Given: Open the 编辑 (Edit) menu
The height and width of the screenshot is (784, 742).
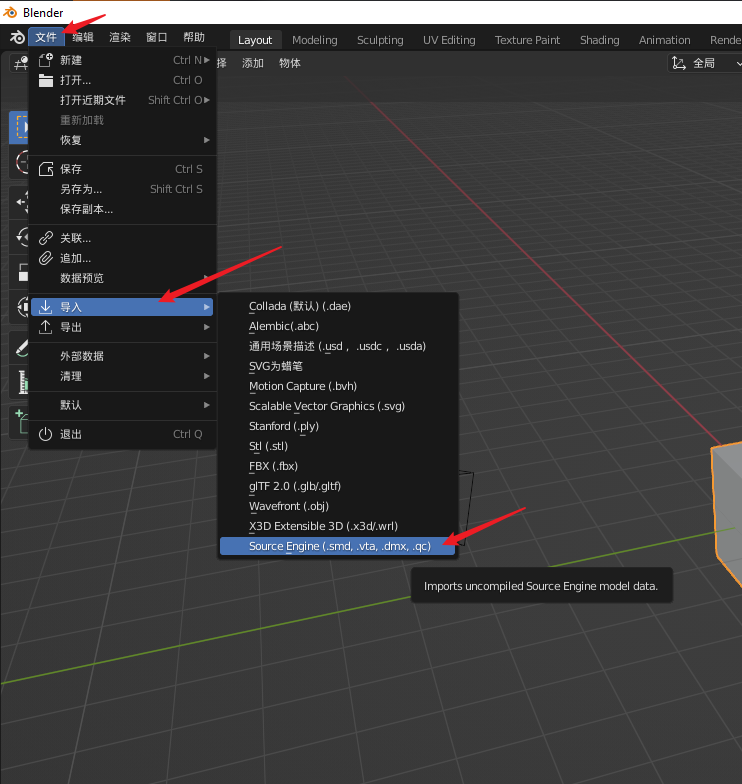Looking at the screenshot, I should [83, 37].
